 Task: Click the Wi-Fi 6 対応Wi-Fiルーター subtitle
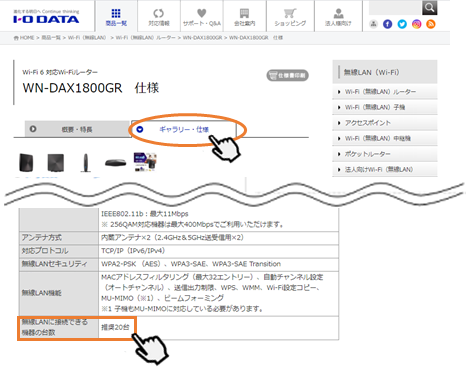click(60, 72)
